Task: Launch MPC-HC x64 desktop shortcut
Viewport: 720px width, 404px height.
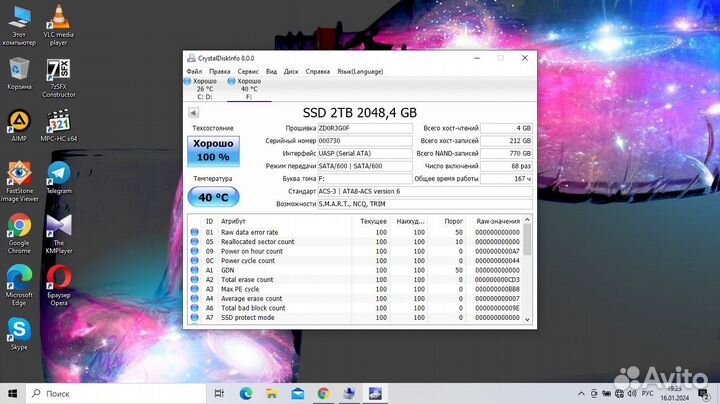Action: (x=59, y=125)
